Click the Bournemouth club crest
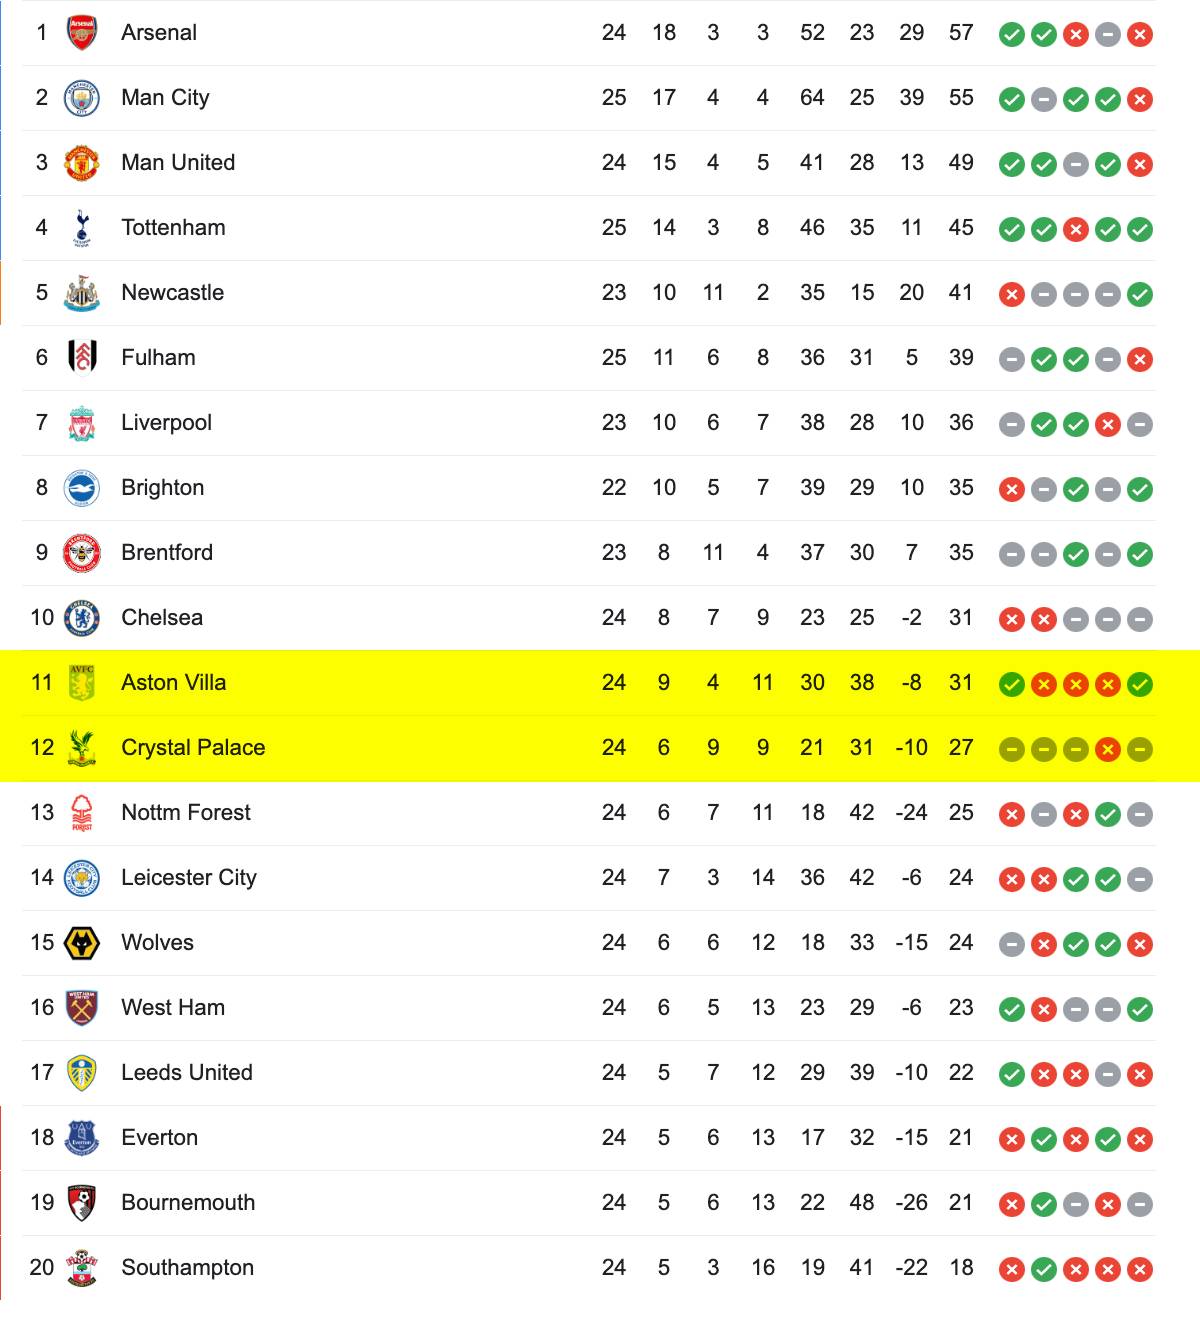Screen dimensions: 1200x1332 82,1203
